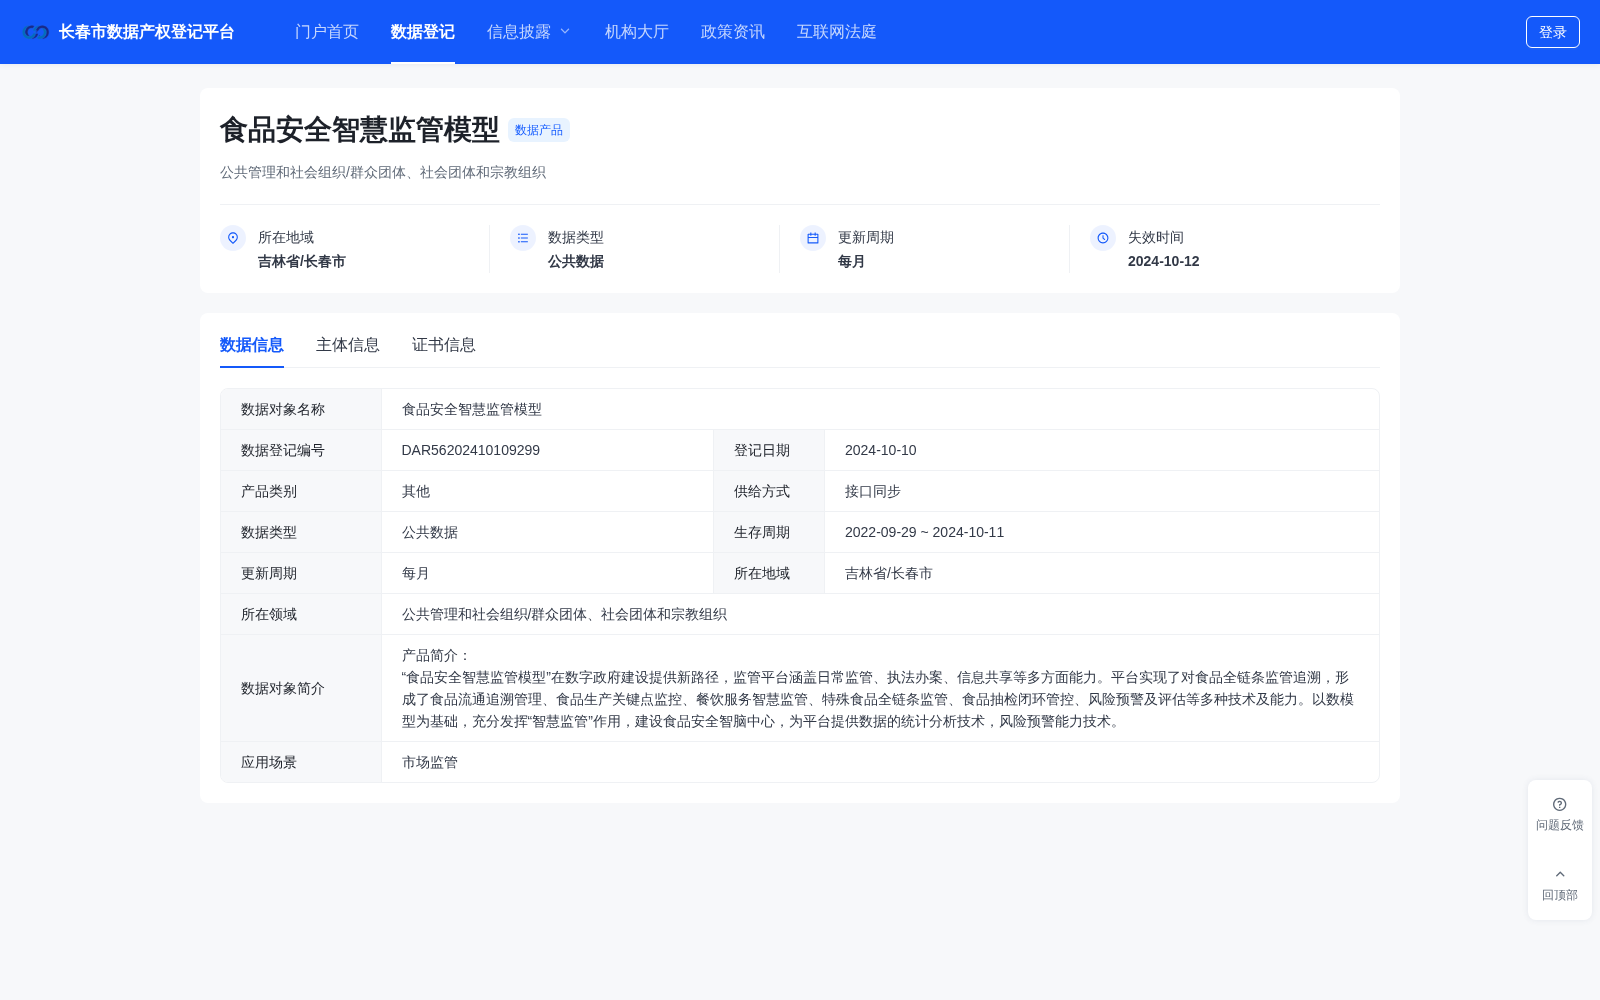Viewport: 1600px width, 1000px height.
Task: Click the back-to-top arrow icon
Action: point(1560,874)
